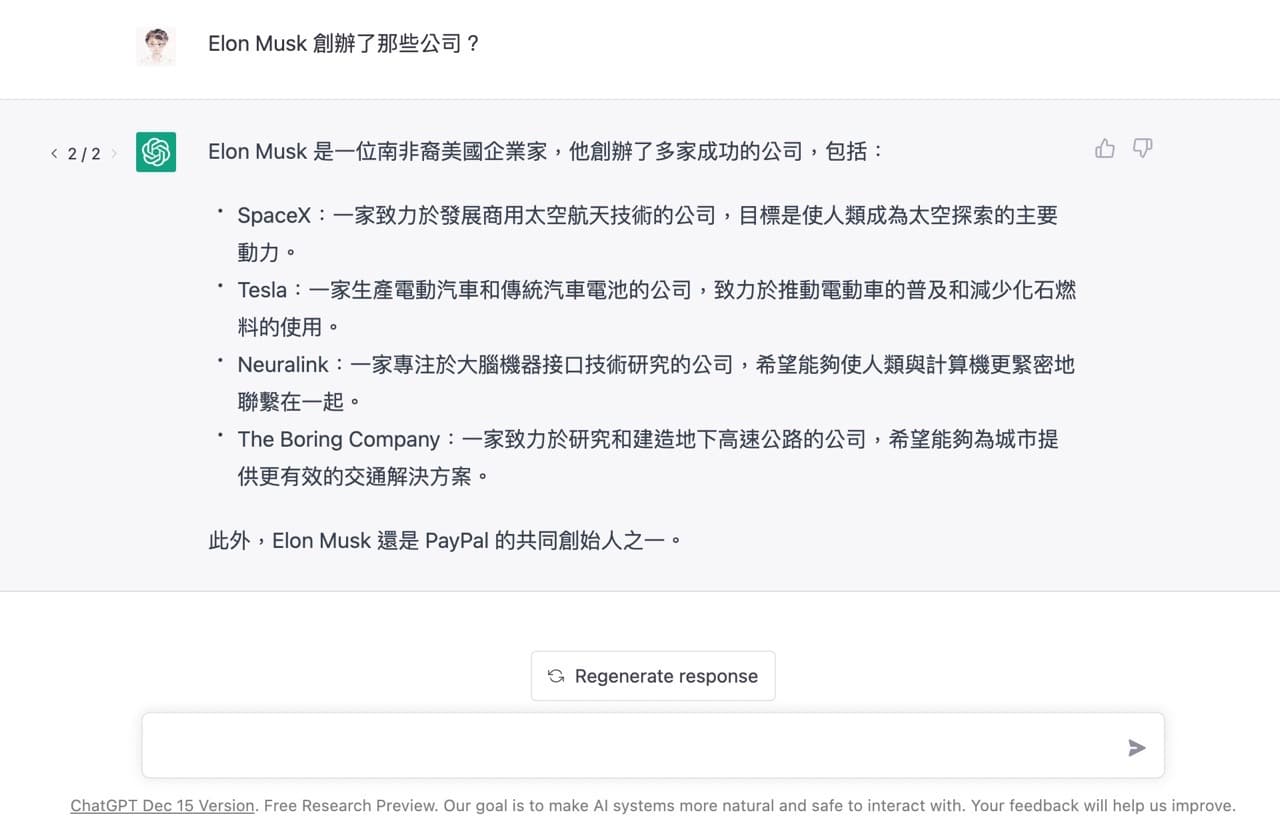
Task: Click the PayPal co-founder closing sentence
Action: (446, 541)
